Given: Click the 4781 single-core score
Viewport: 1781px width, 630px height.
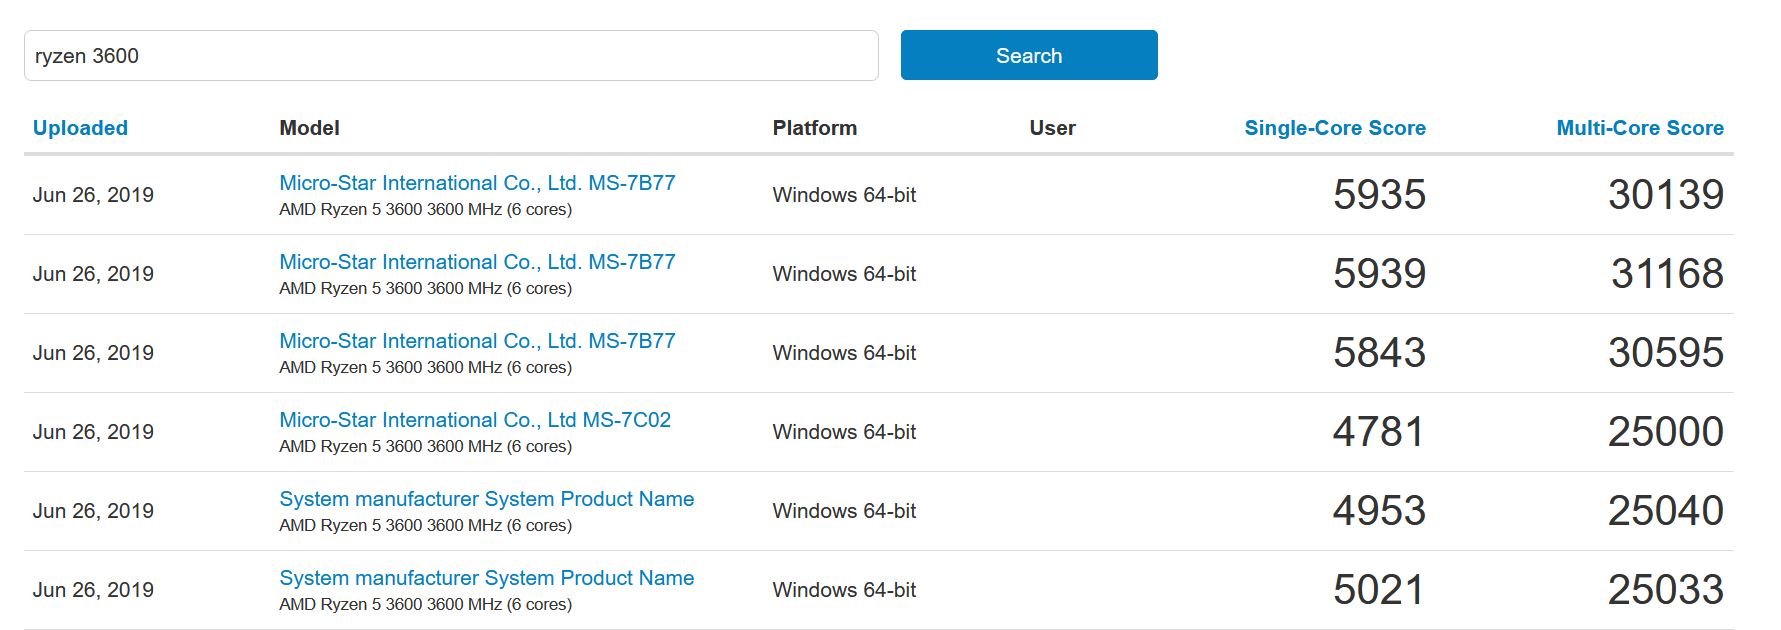Looking at the screenshot, I should tap(1378, 432).
